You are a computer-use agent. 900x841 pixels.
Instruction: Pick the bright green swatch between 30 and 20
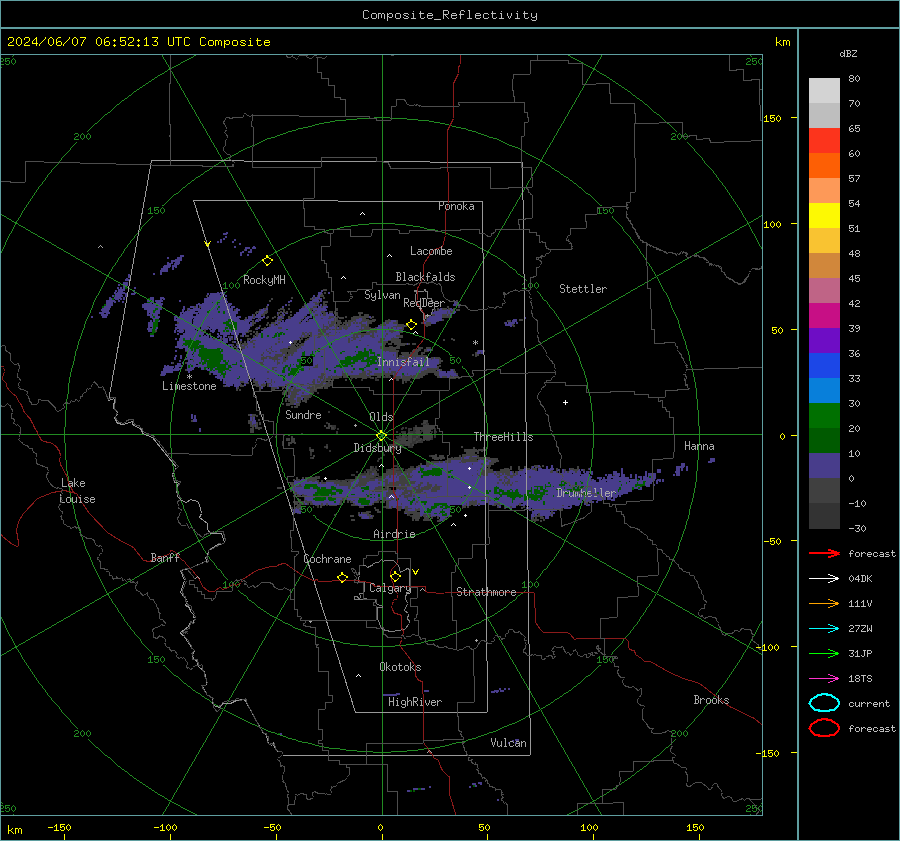pos(824,416)
